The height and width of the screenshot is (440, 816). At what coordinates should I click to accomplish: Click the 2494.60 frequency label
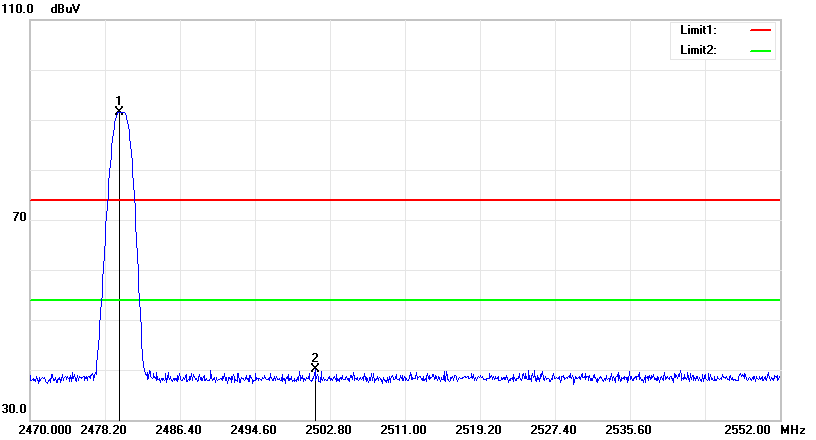[x=253, y=430]
